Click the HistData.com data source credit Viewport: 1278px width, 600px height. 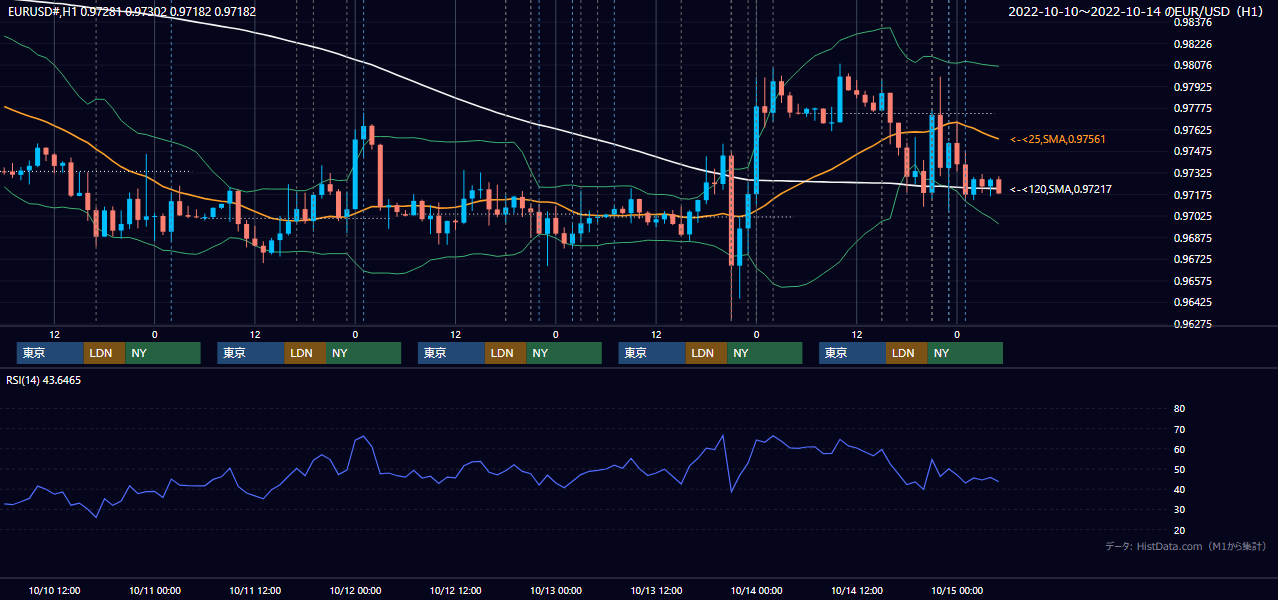click(1186, 546)
